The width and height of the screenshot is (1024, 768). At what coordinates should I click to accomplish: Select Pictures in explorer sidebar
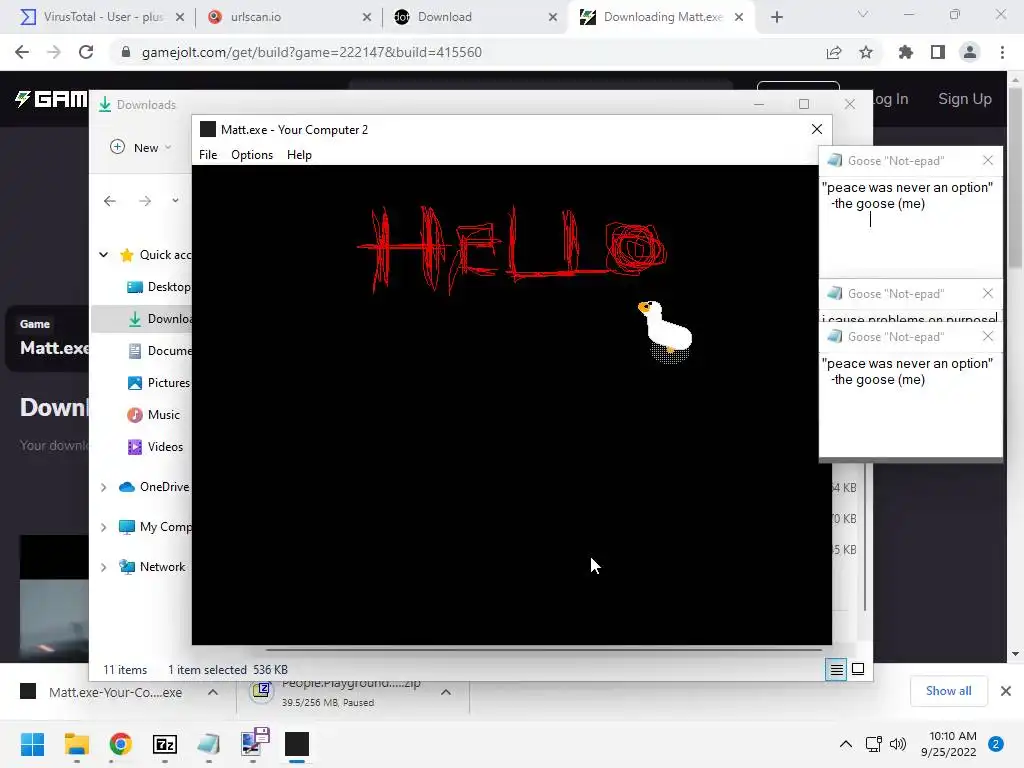click(x=159, y=383)
